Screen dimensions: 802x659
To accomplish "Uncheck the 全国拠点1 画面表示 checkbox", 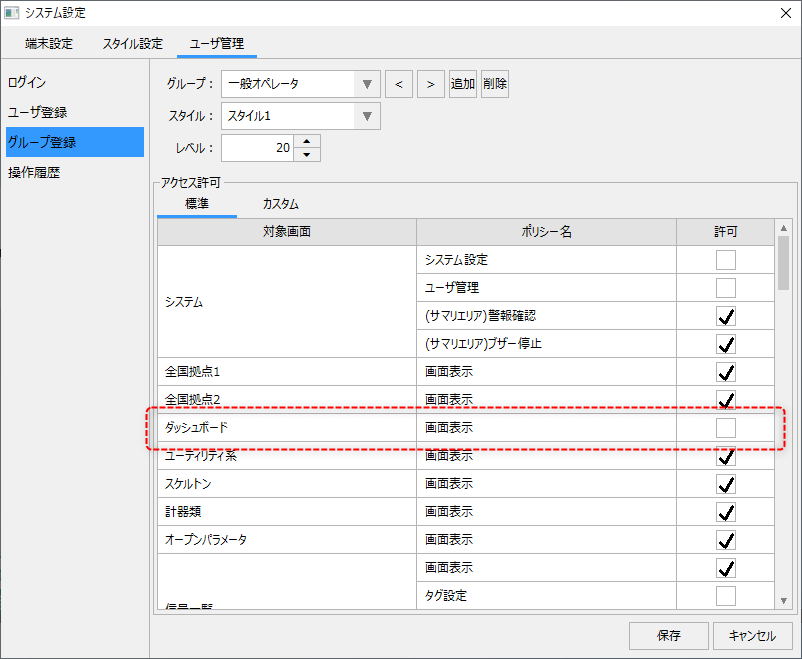I will (726, 372).
